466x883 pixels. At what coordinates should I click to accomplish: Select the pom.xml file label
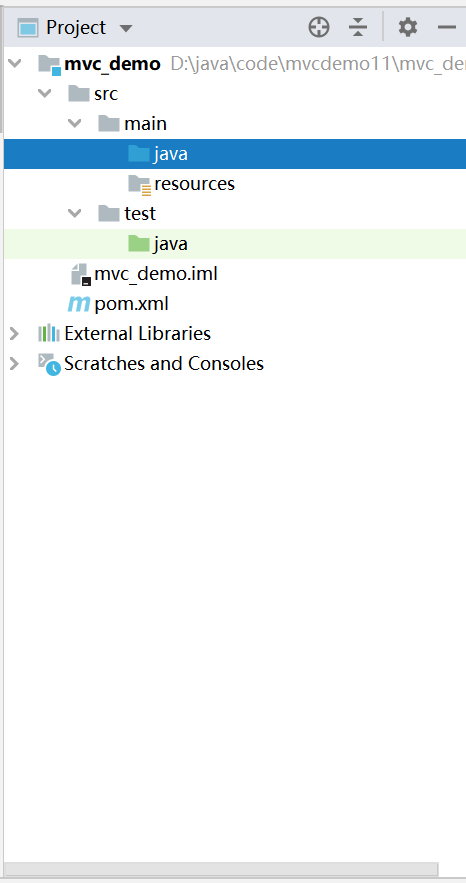pos(132,304)
